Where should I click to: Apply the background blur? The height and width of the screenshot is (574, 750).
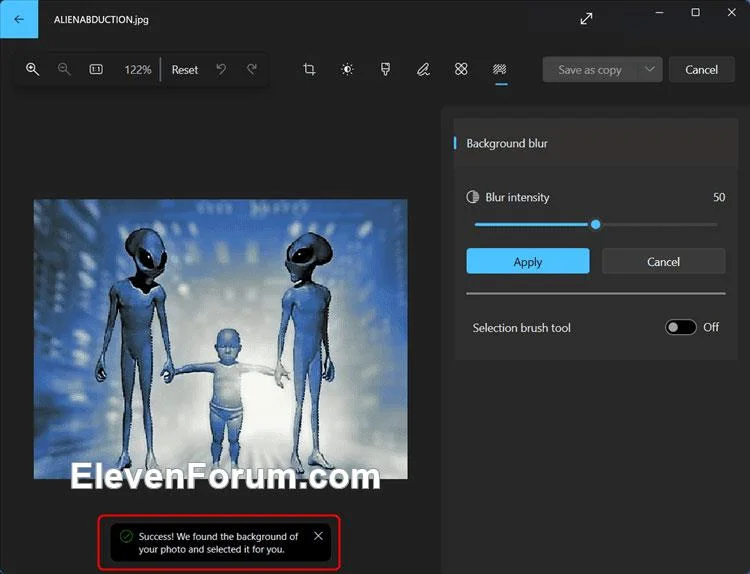click(x=528, y=262)
